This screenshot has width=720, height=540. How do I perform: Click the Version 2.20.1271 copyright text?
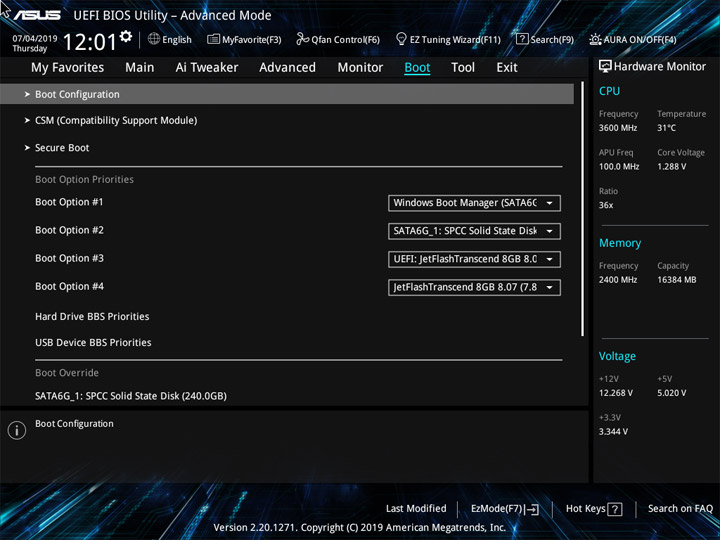(360, 528)
